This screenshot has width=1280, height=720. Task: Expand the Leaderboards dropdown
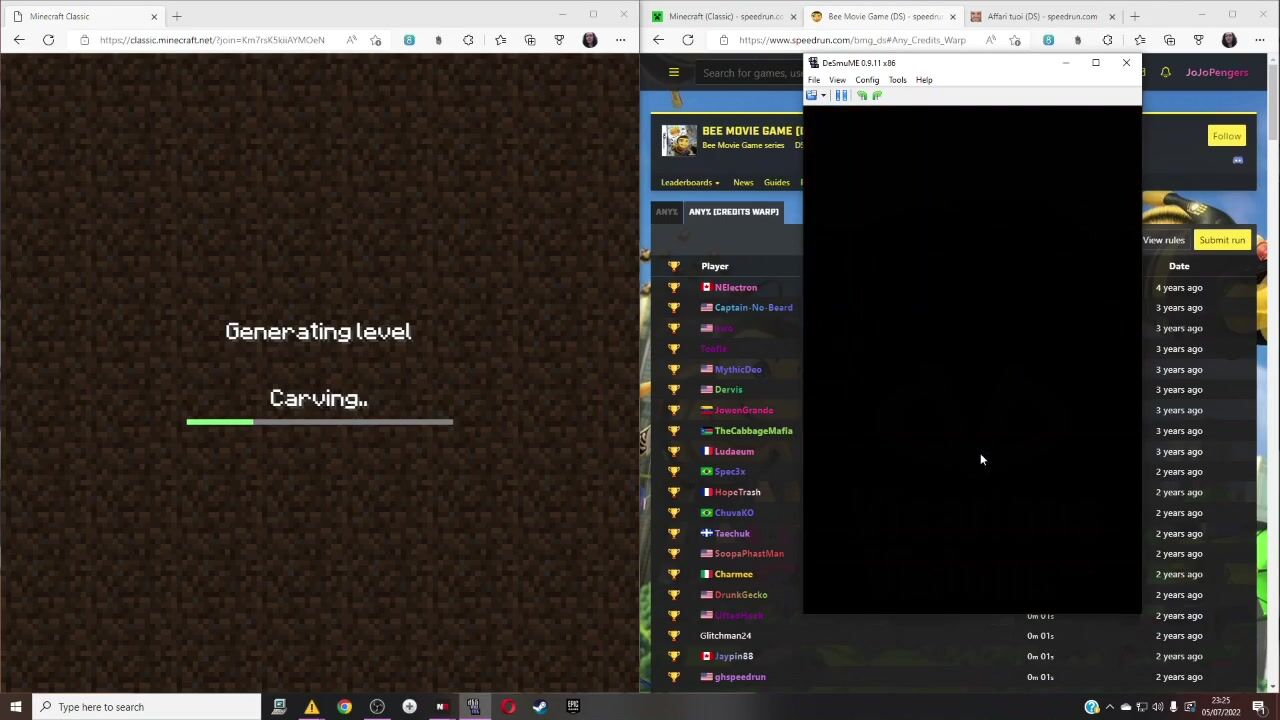tap(689, 182)
